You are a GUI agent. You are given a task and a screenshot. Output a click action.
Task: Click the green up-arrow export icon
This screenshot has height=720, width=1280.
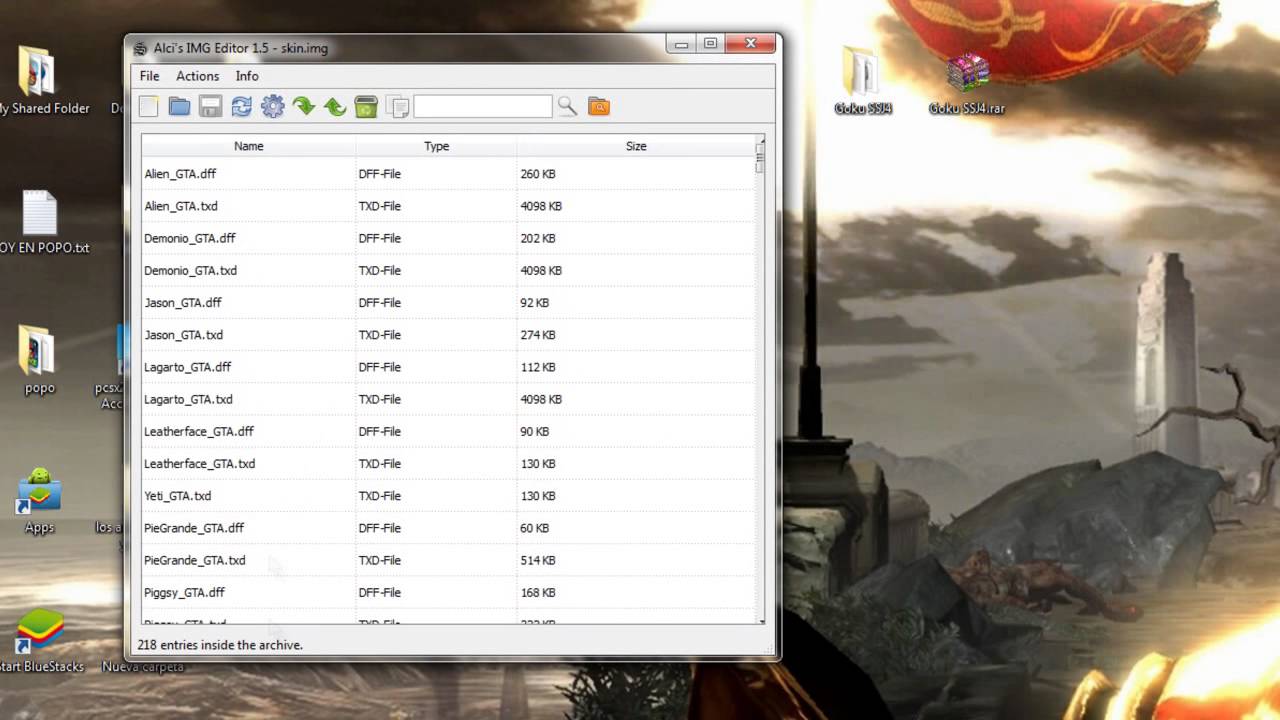(x=335, y=106)
